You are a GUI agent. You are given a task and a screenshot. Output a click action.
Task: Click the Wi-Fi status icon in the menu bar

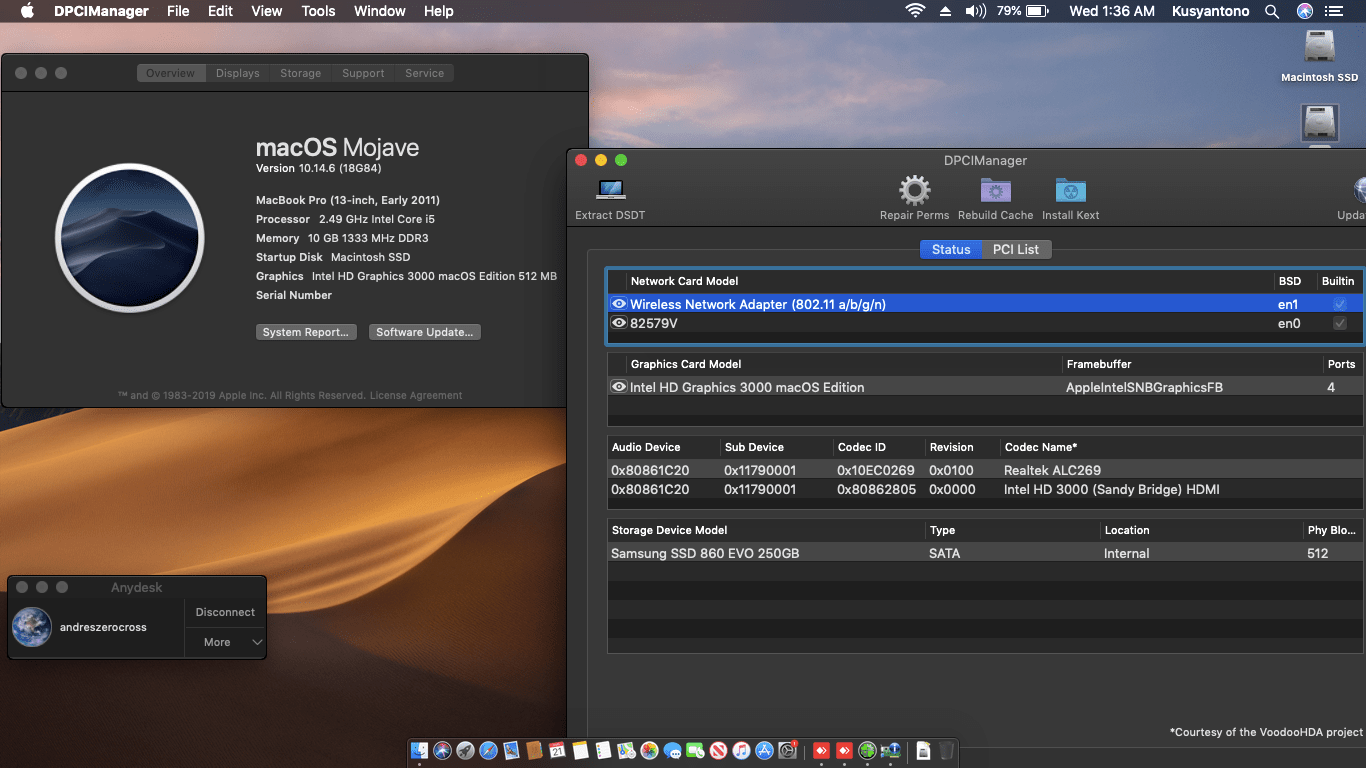(x=915, y=11)
